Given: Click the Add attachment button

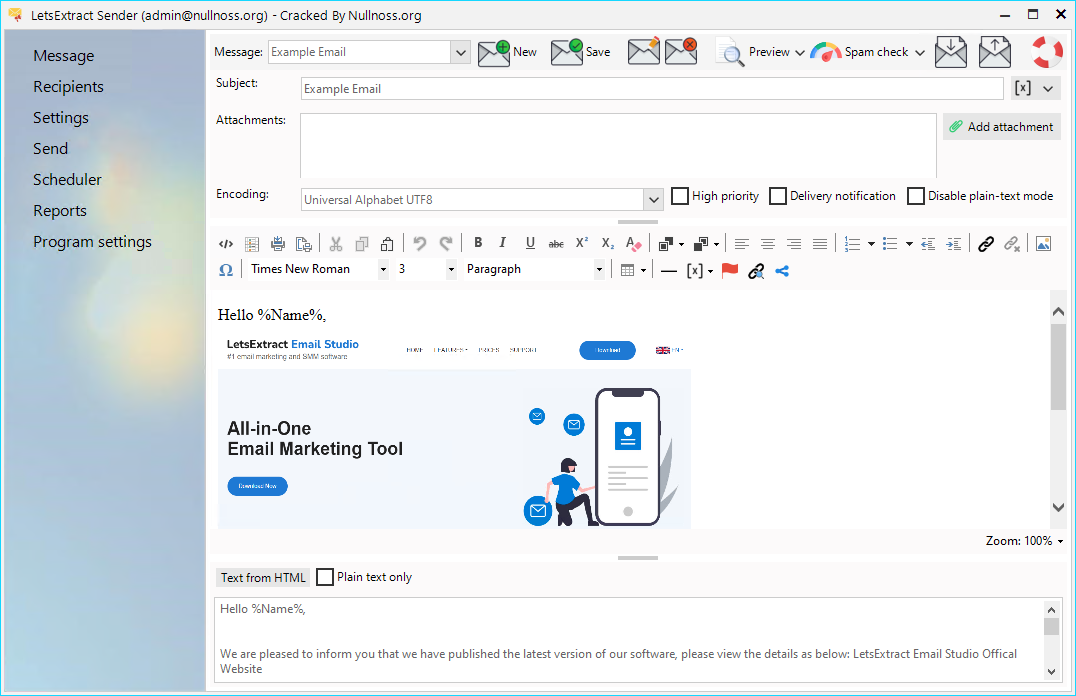Looking at the screenshot, I should pyautogui.click(x=1002, y=127).
